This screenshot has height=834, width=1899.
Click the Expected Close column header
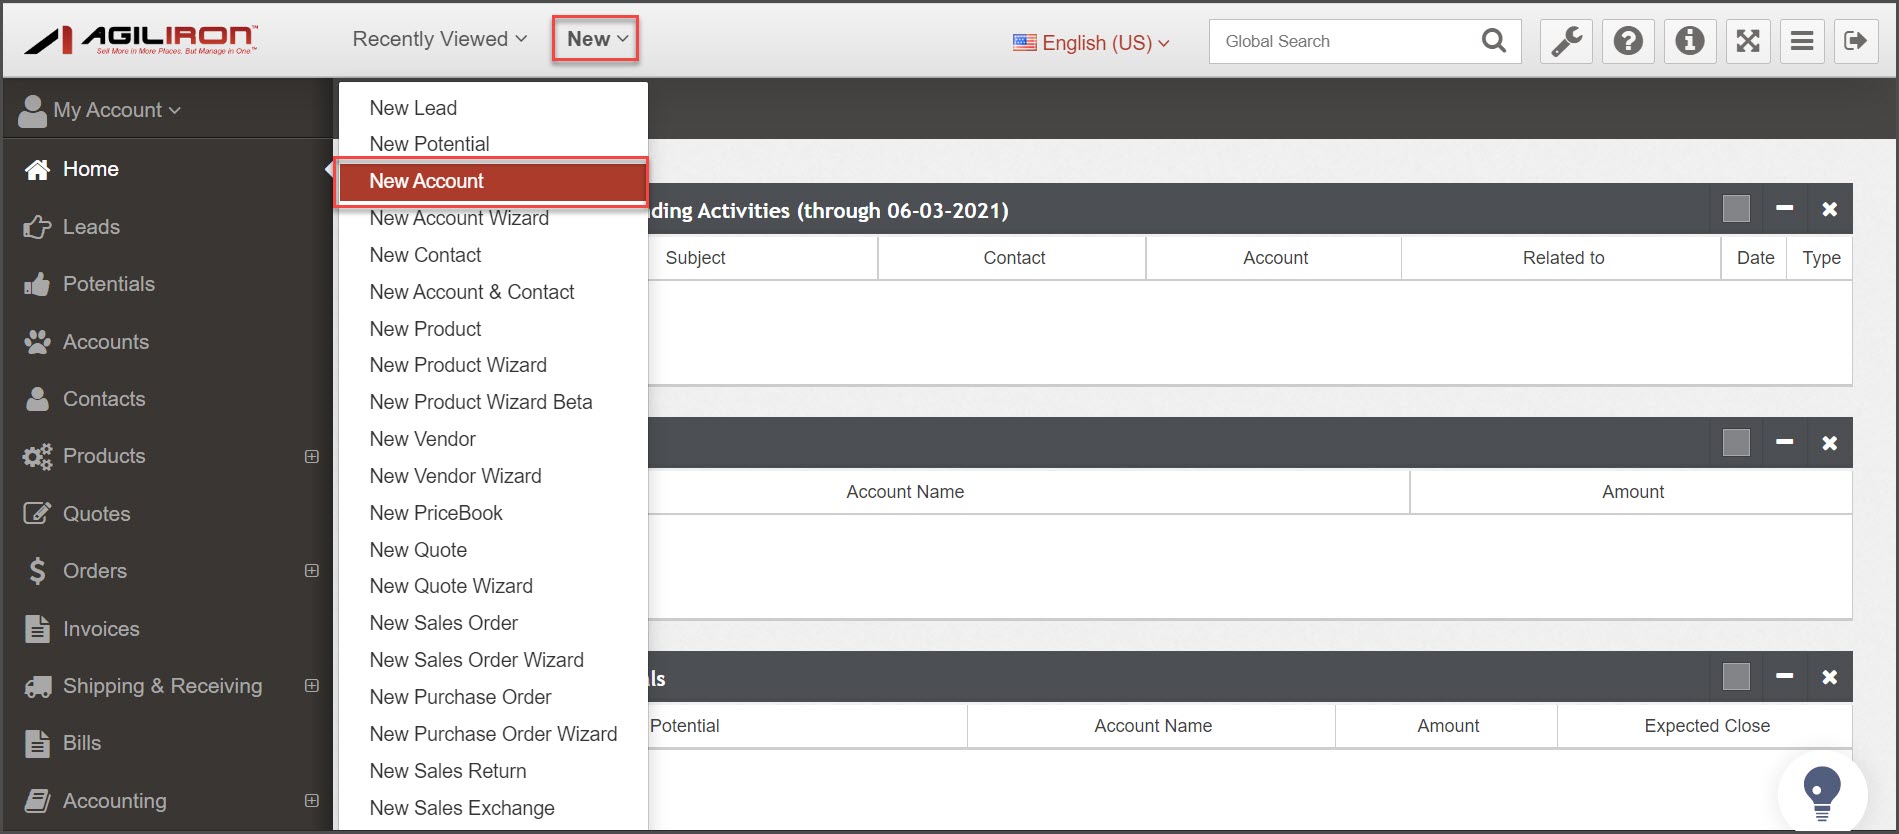coord(1707,726)
